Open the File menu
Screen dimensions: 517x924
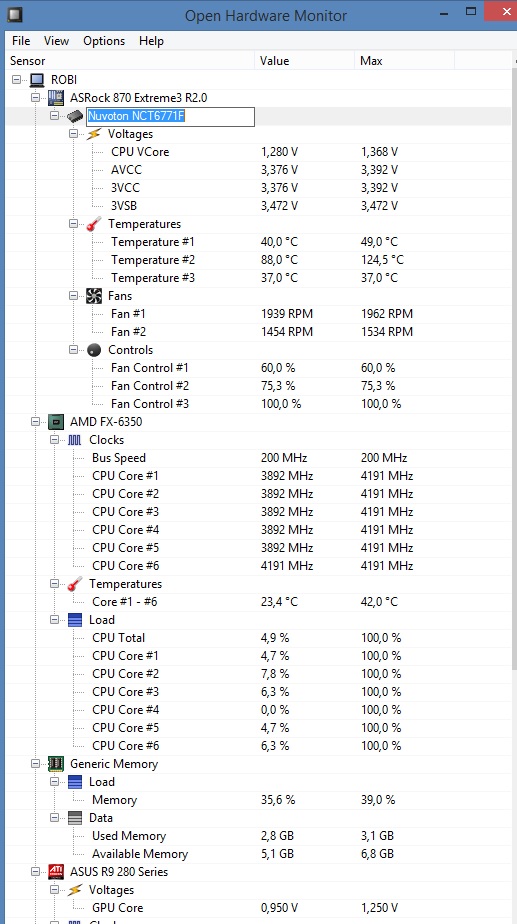pyautogui.click(x=21, y=41)
